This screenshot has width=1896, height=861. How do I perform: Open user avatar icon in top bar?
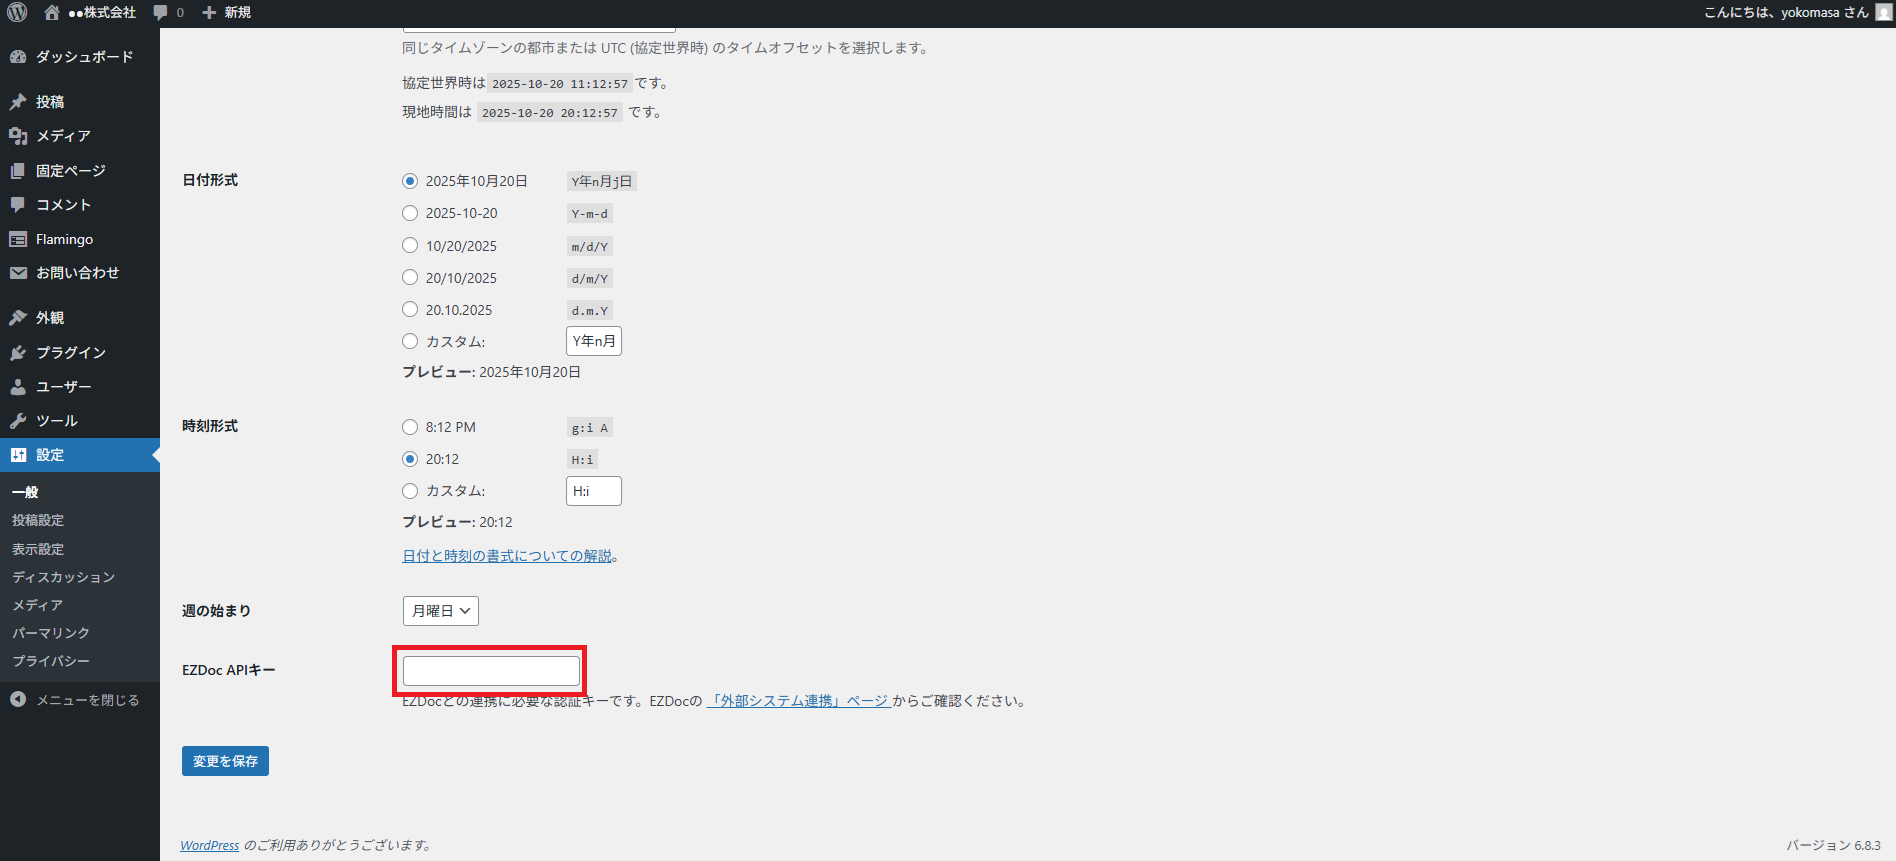(1884, 12)
